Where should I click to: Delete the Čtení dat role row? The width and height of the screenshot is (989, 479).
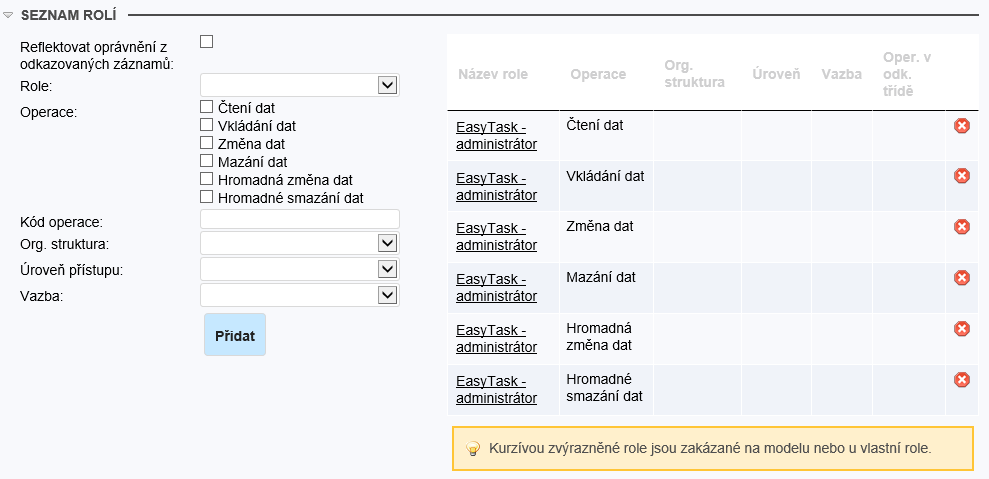pyautogui.click(x=962, y=125)
